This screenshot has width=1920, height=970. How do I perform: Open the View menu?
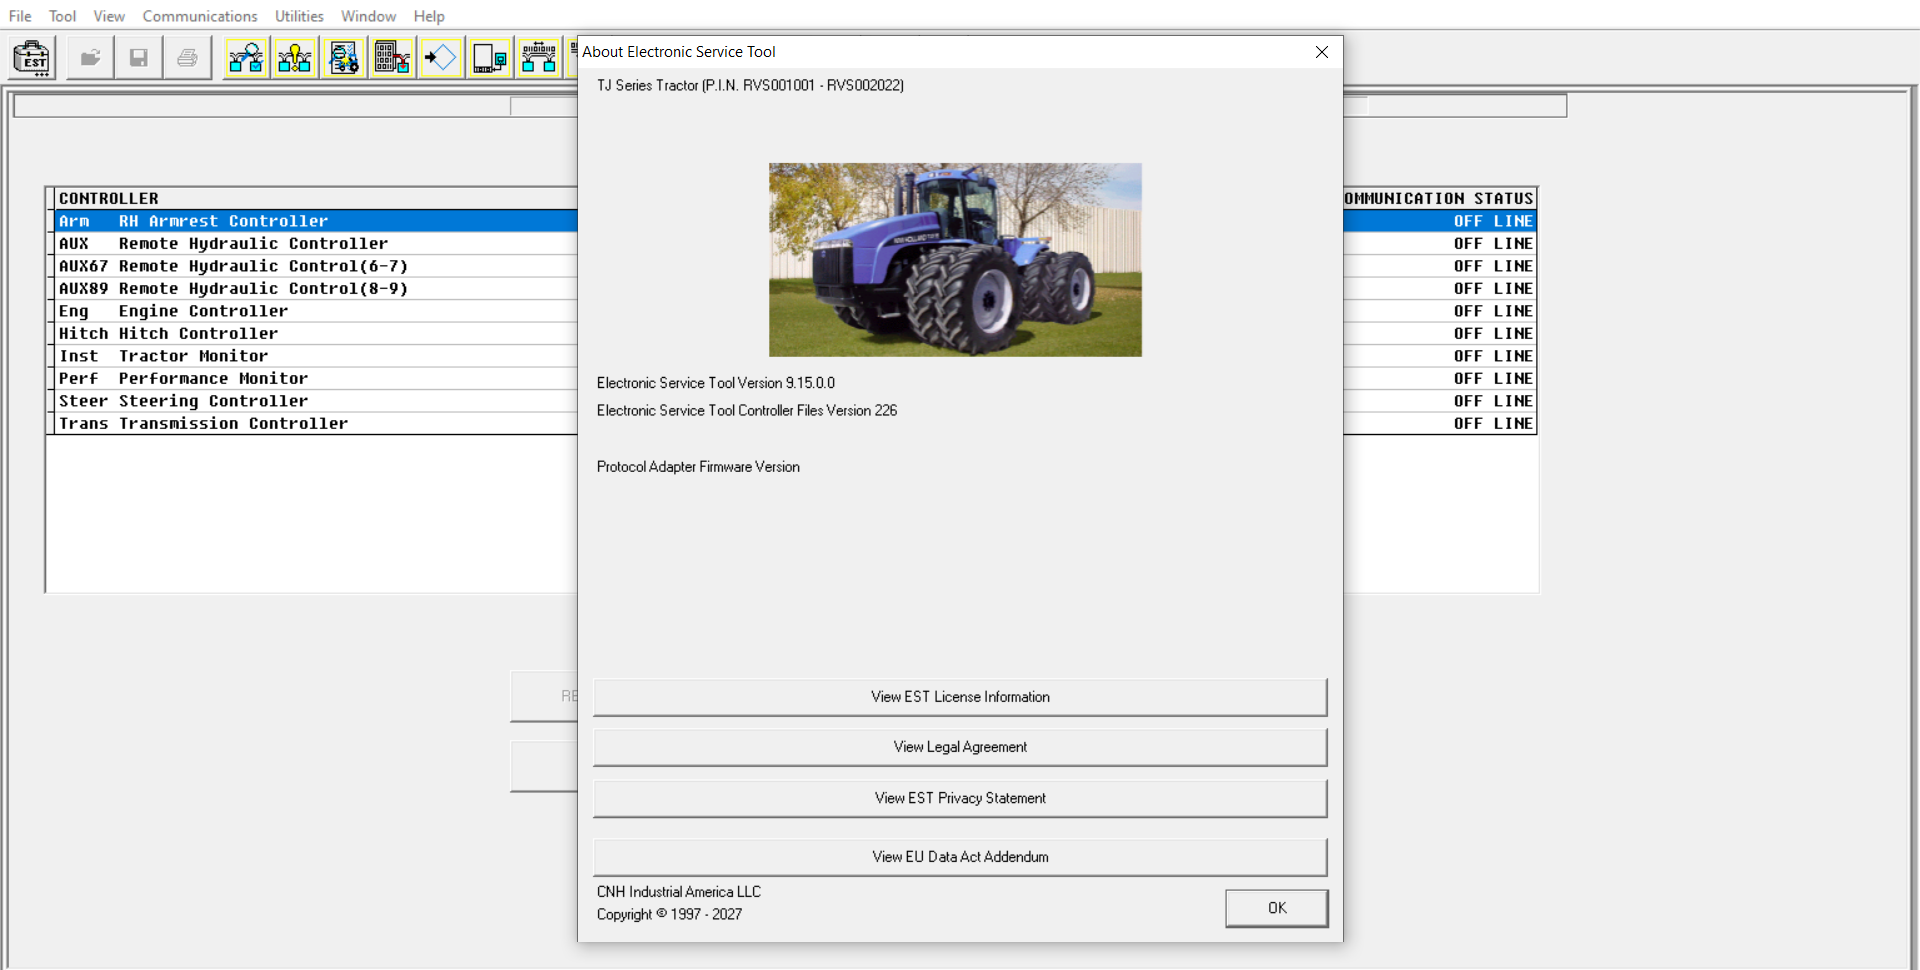click(109, 16)
